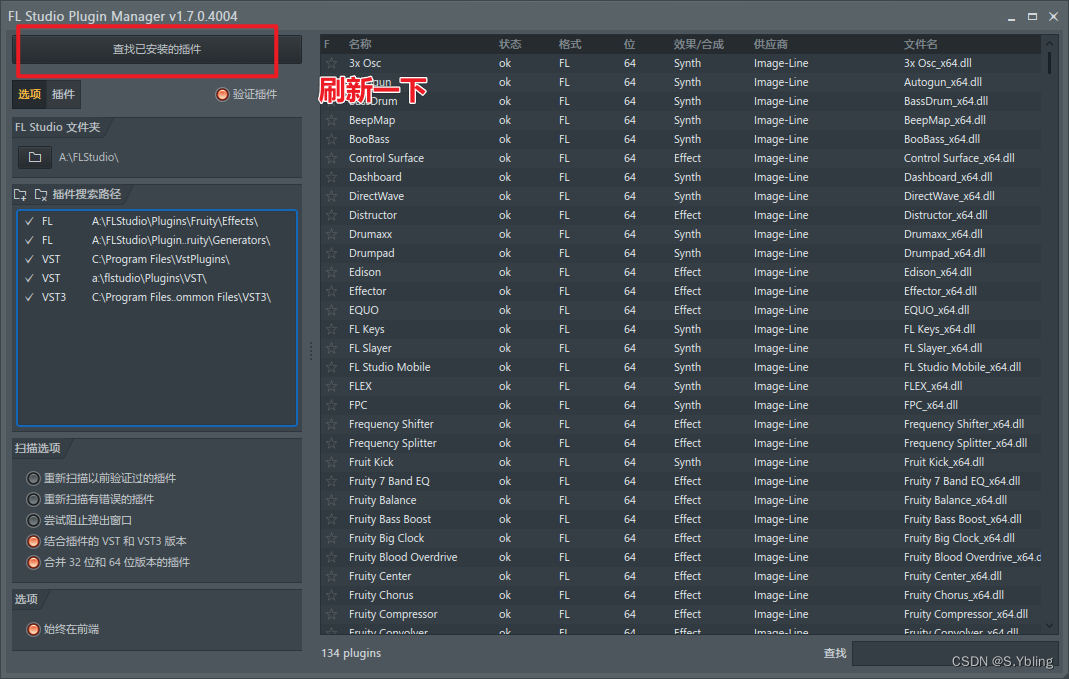The width and height of the screenshot is (1069, 679).
Task: Click add search path folder icon
Action: point(20,195)
